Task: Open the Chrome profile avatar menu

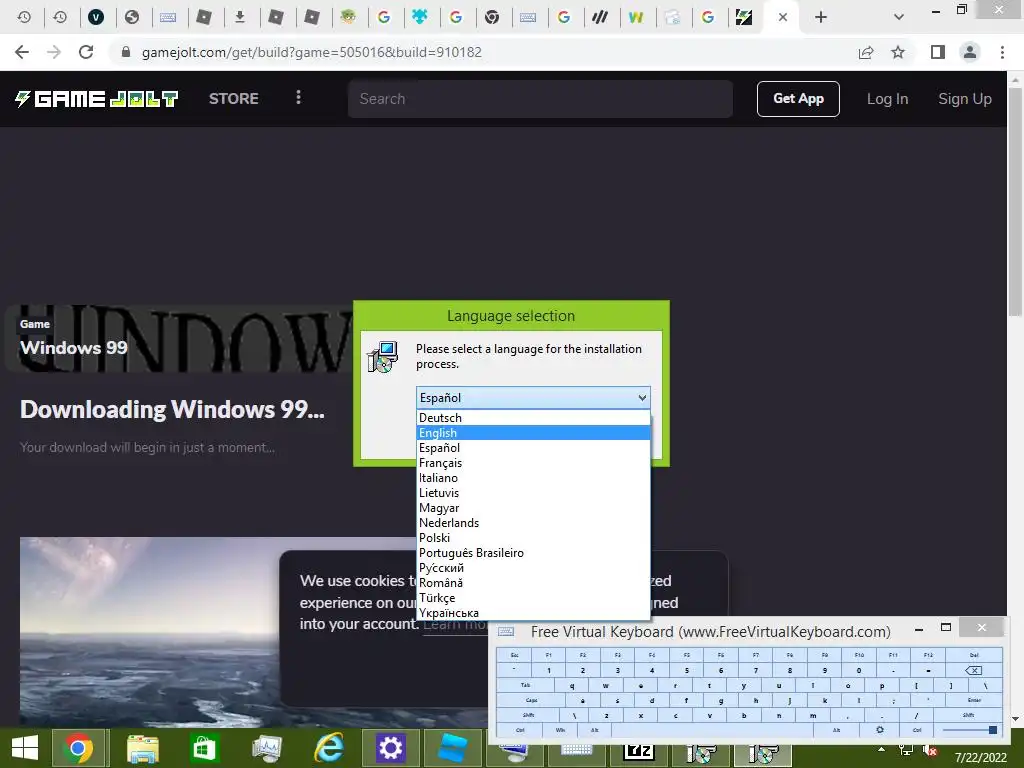Action: point(970,52)
